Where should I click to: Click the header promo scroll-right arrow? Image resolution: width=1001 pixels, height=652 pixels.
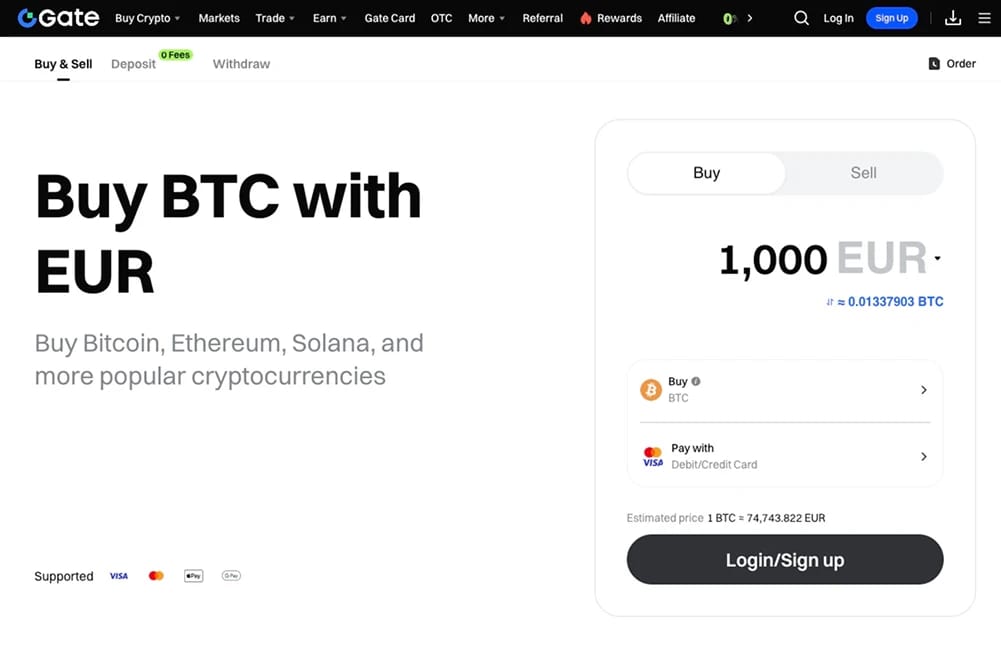pos(749,18)
